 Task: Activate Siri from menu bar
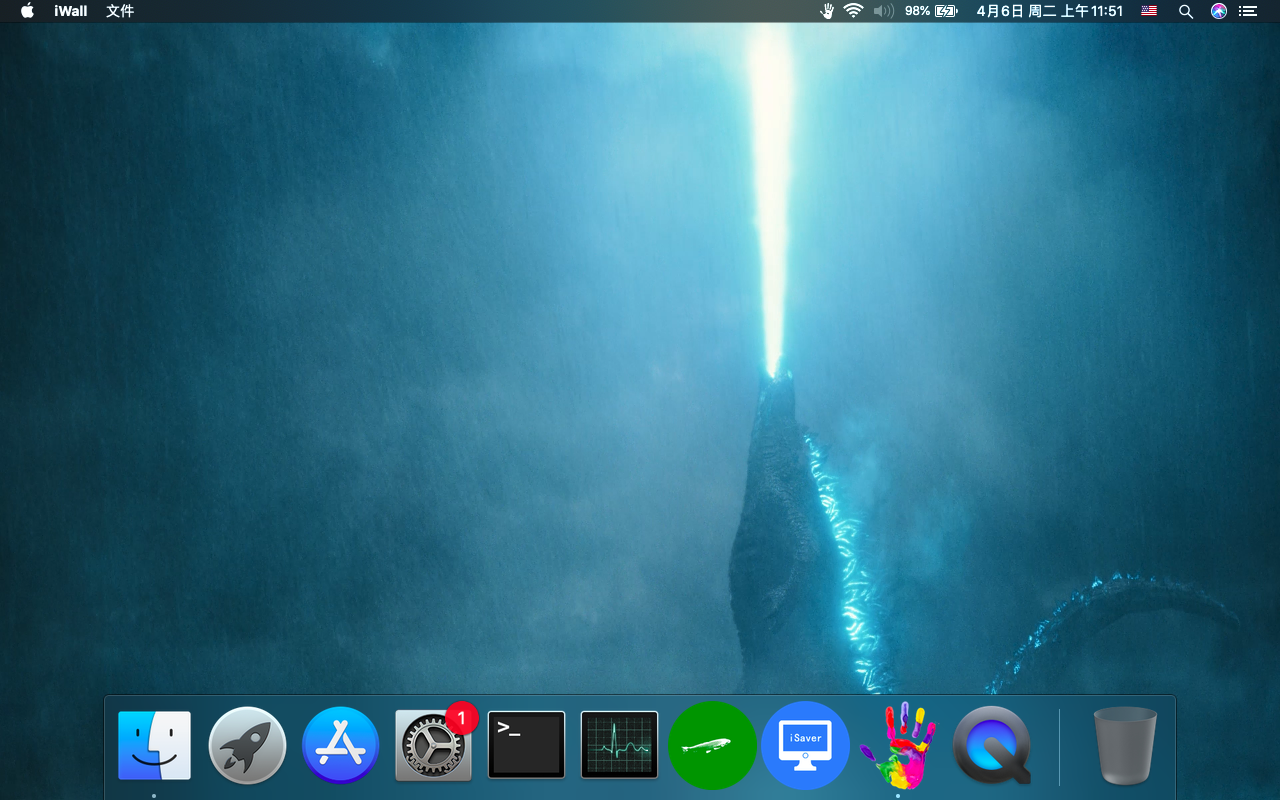tap(1218, 11)
